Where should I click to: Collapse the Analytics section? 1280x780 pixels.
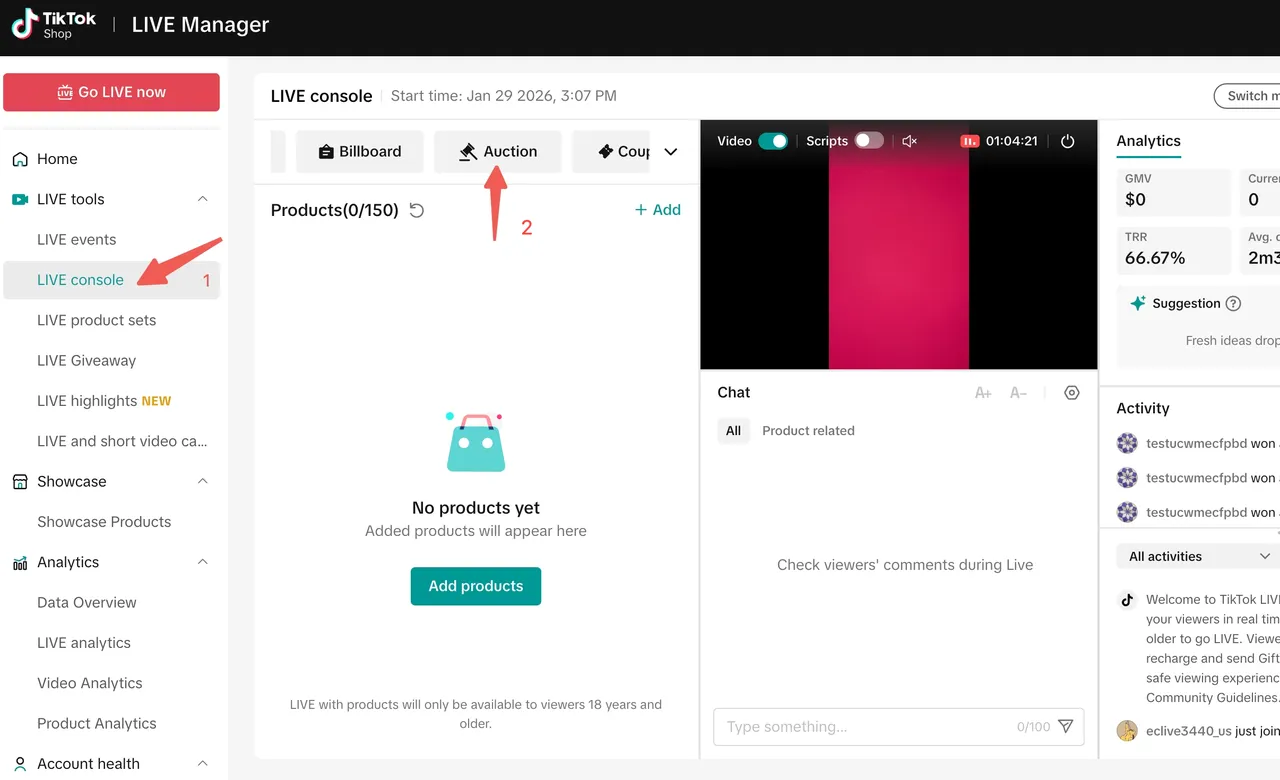tap(203, 562)
